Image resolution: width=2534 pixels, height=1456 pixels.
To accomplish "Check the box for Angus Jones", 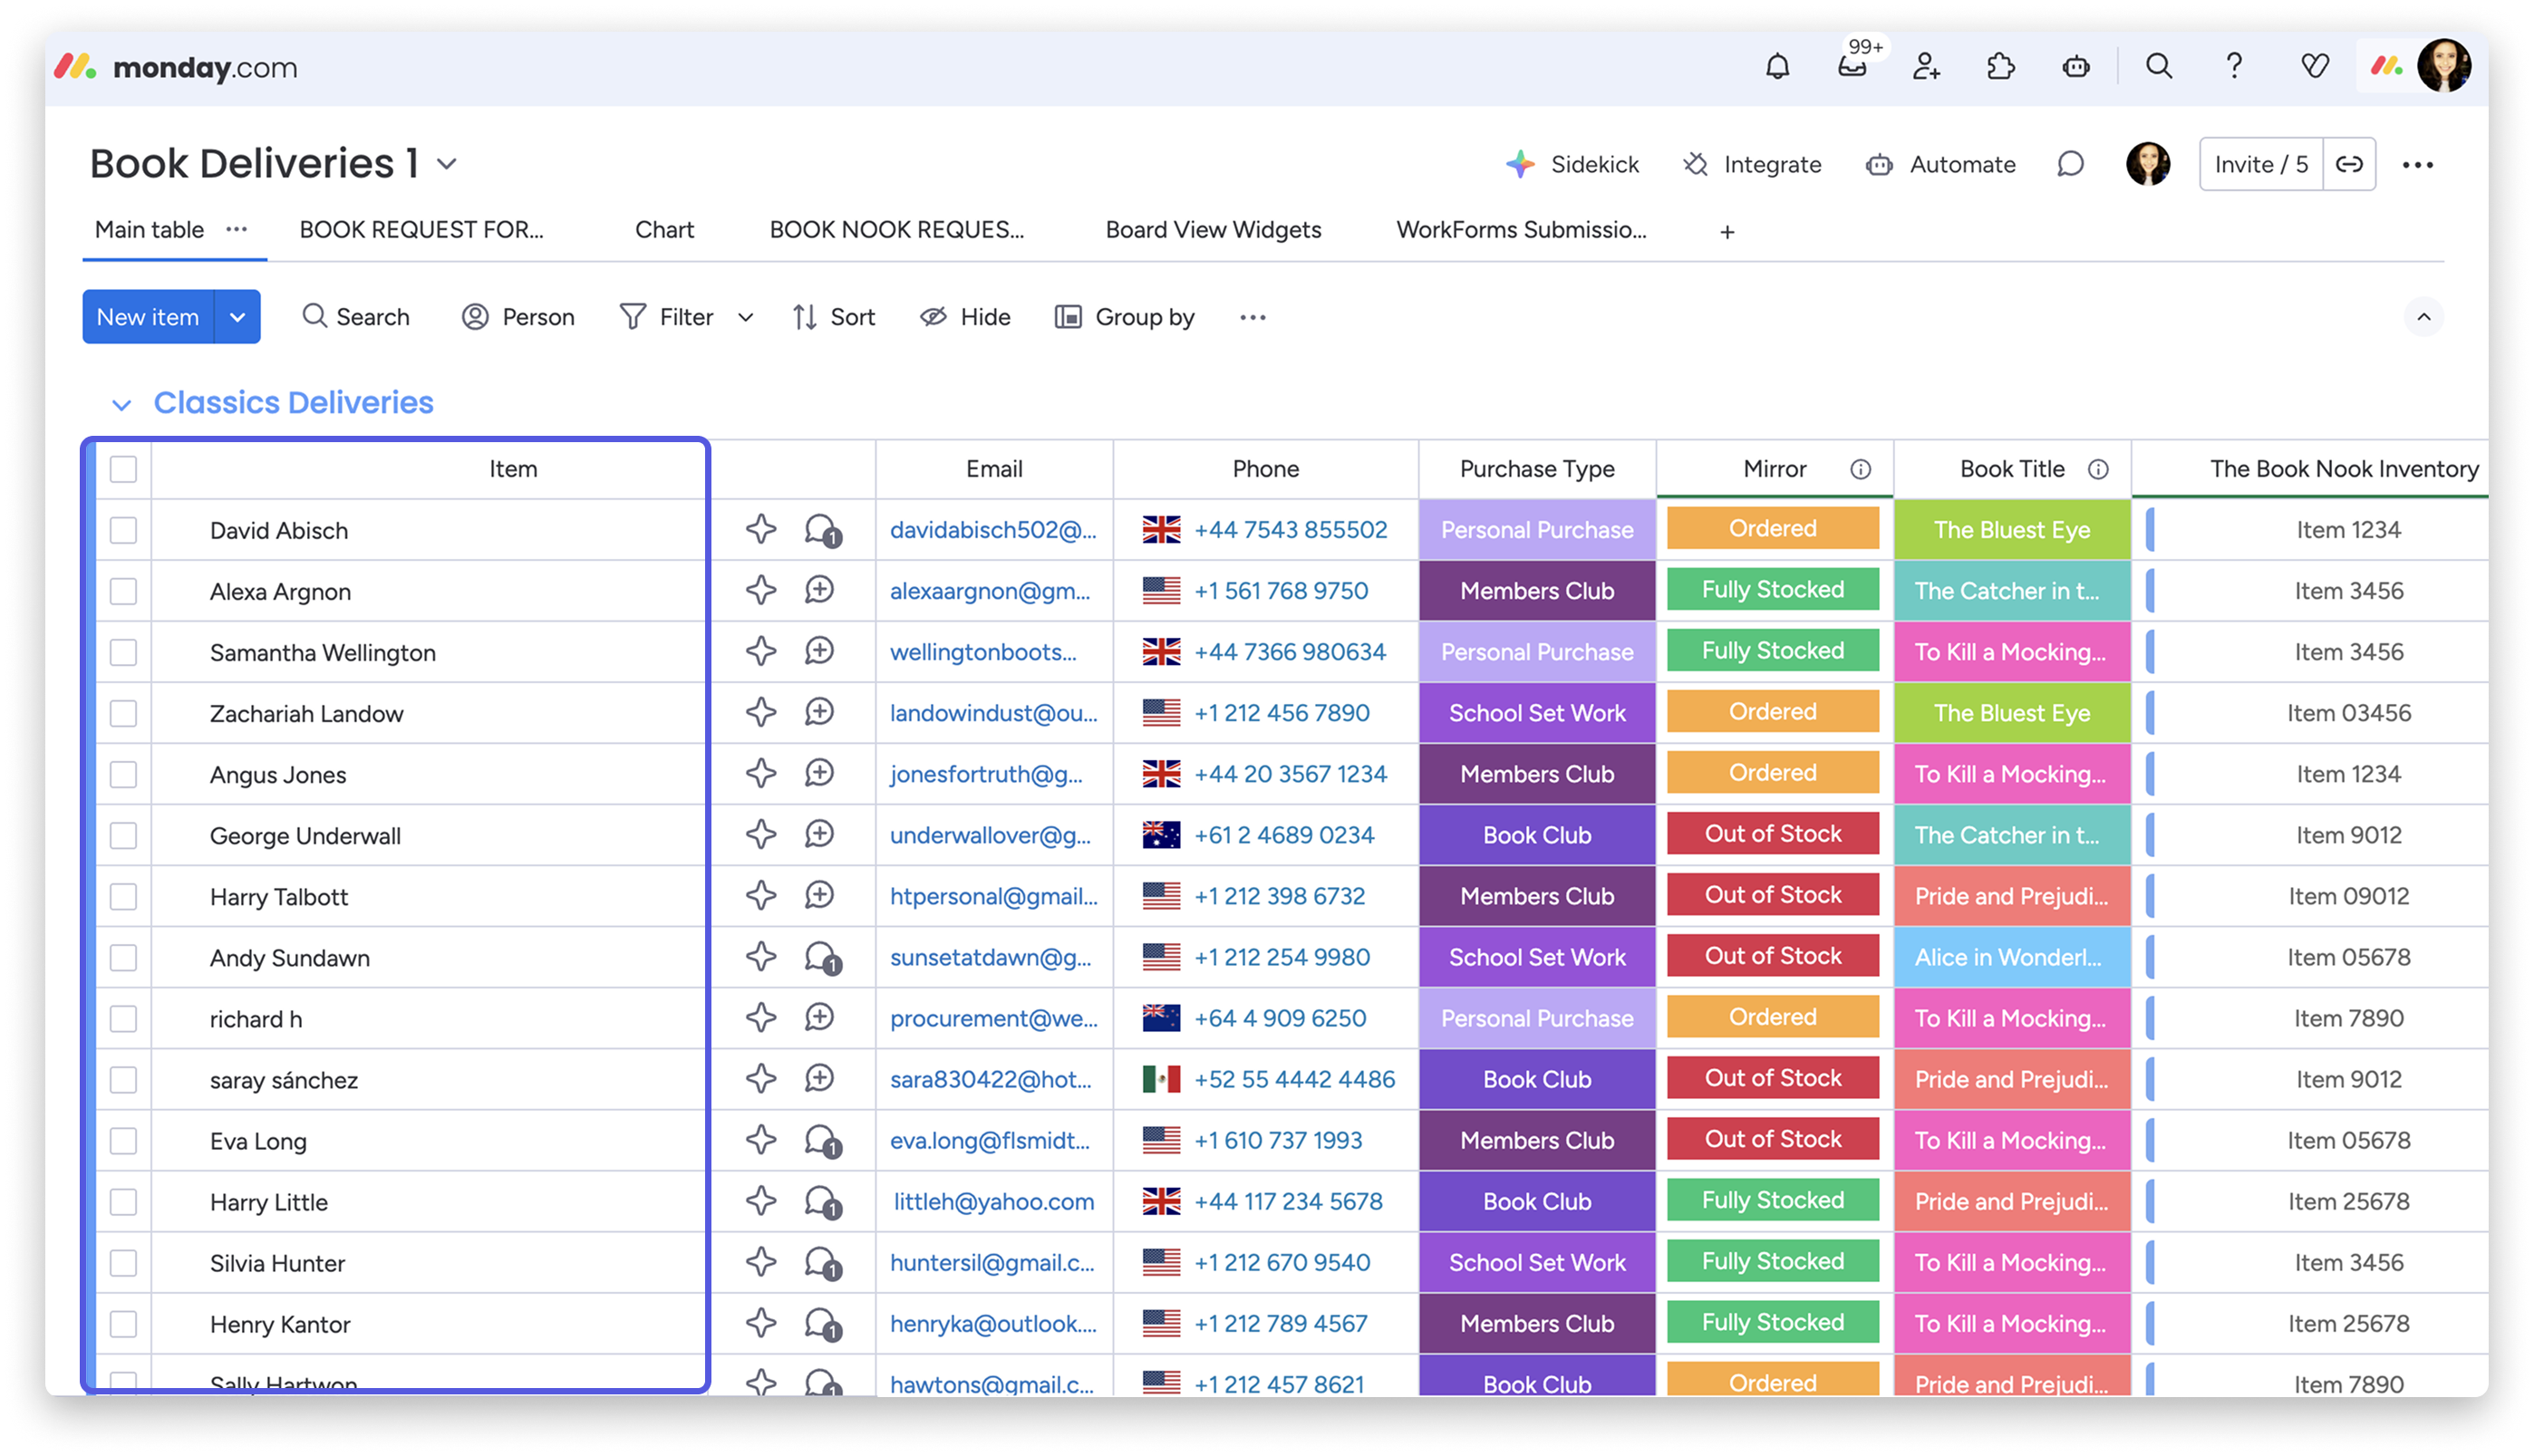I will click(x=123, y=774).
